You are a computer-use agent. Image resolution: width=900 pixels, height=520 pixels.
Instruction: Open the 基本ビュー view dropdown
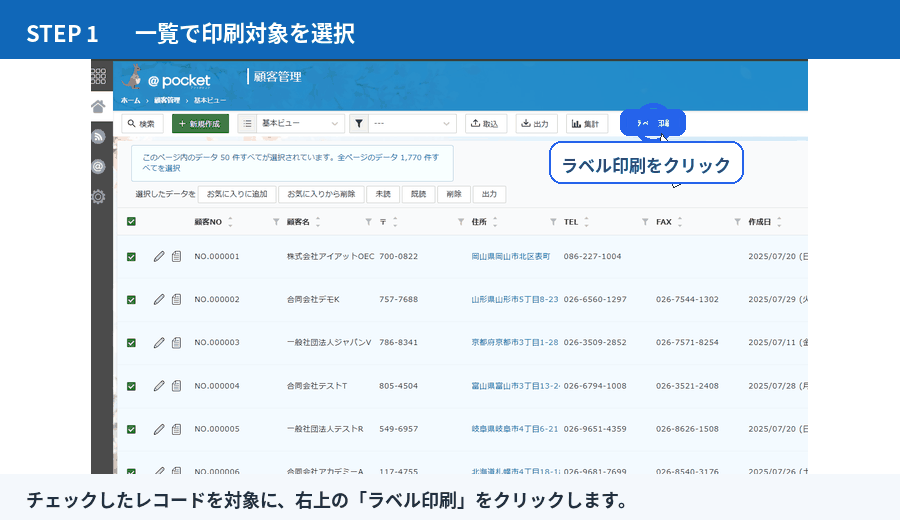pyautogui.click(x=300, y=123)
